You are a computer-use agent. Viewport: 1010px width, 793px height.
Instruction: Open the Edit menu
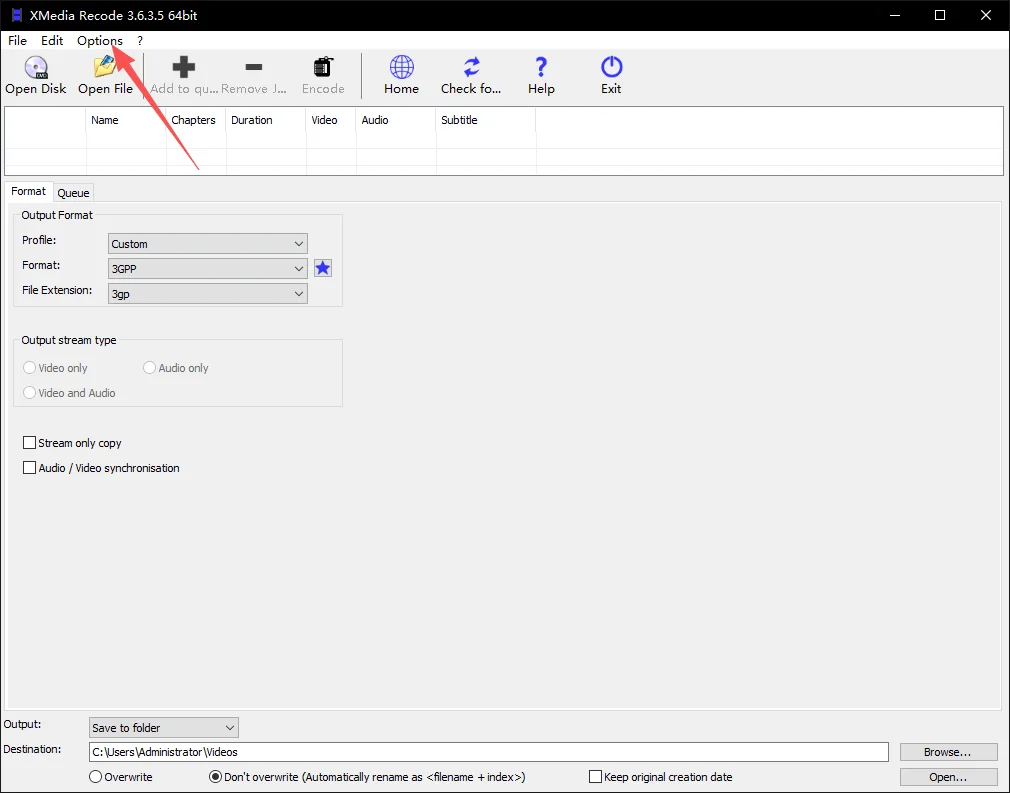[52, 41]
